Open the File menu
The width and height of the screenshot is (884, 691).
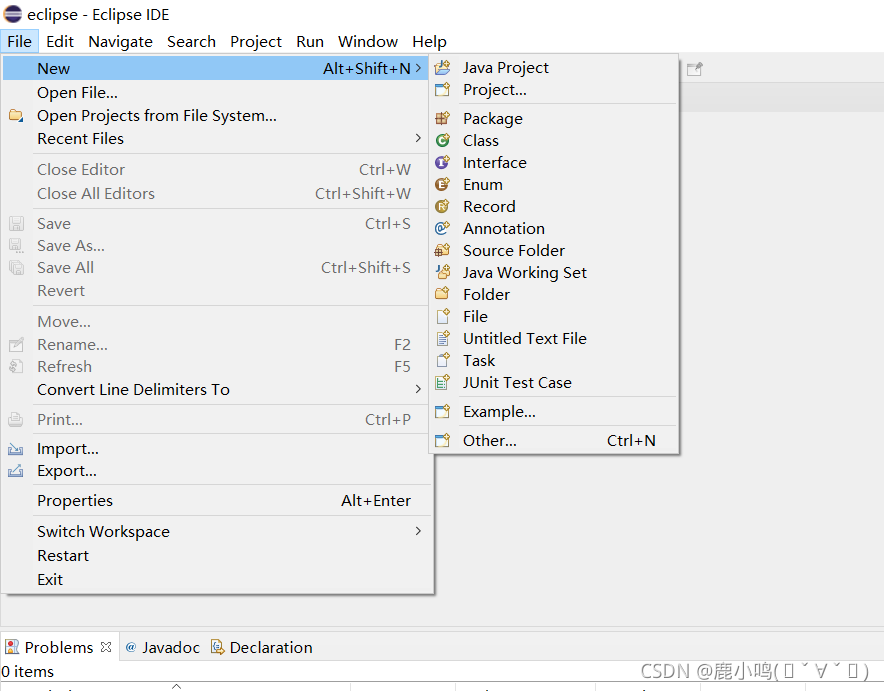click(19, 42)
